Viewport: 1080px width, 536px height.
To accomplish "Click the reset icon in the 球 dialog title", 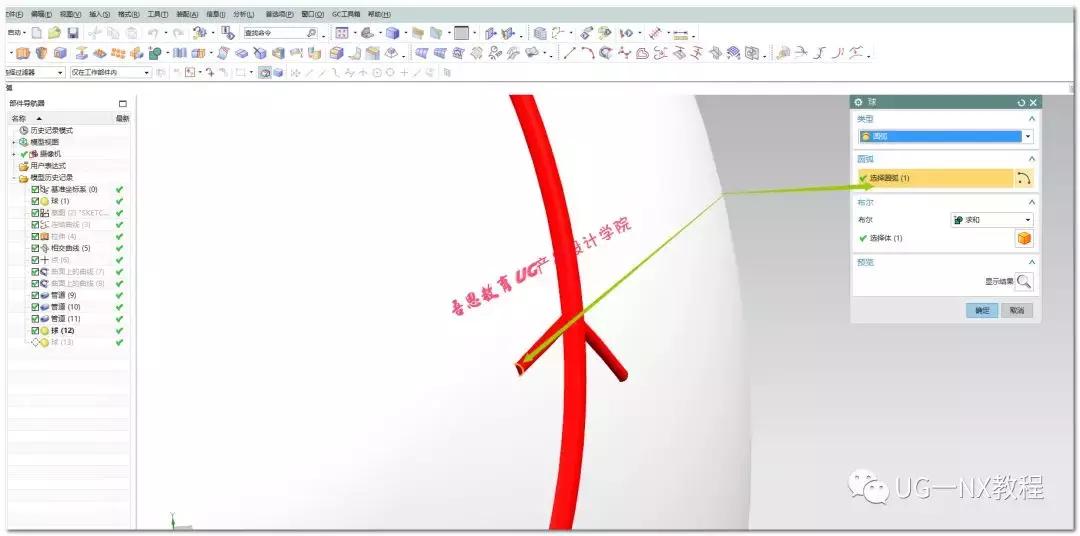I will coord(1021,102).
